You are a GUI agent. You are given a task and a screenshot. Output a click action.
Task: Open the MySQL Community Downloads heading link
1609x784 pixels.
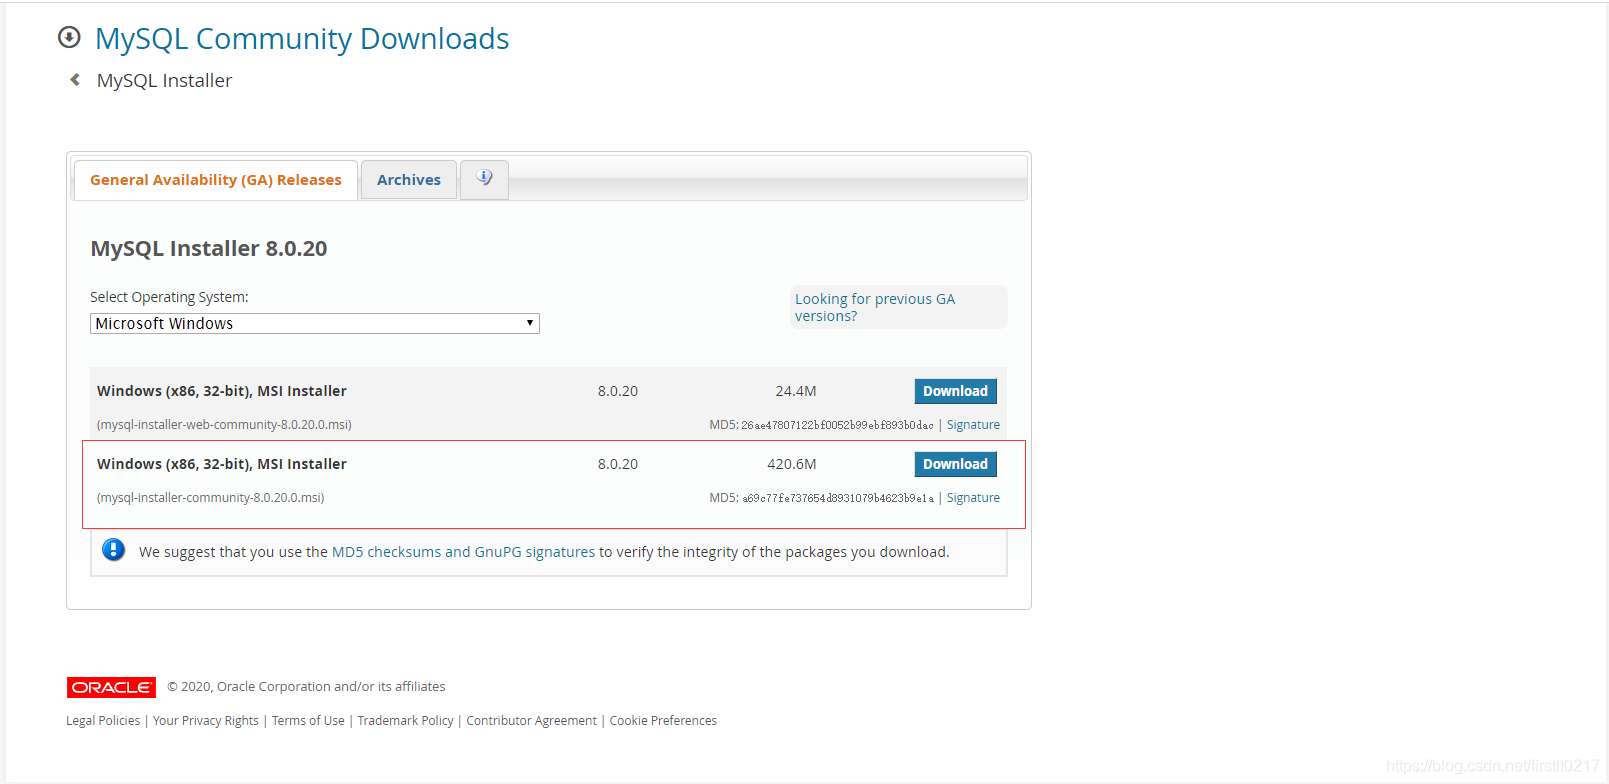point(302,39)
